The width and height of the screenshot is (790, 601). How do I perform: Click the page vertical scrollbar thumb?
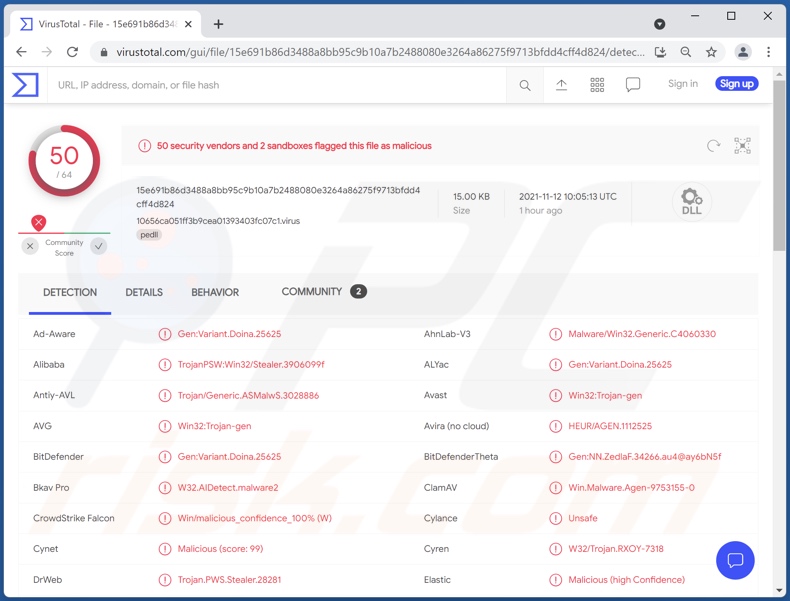[779, 165]
